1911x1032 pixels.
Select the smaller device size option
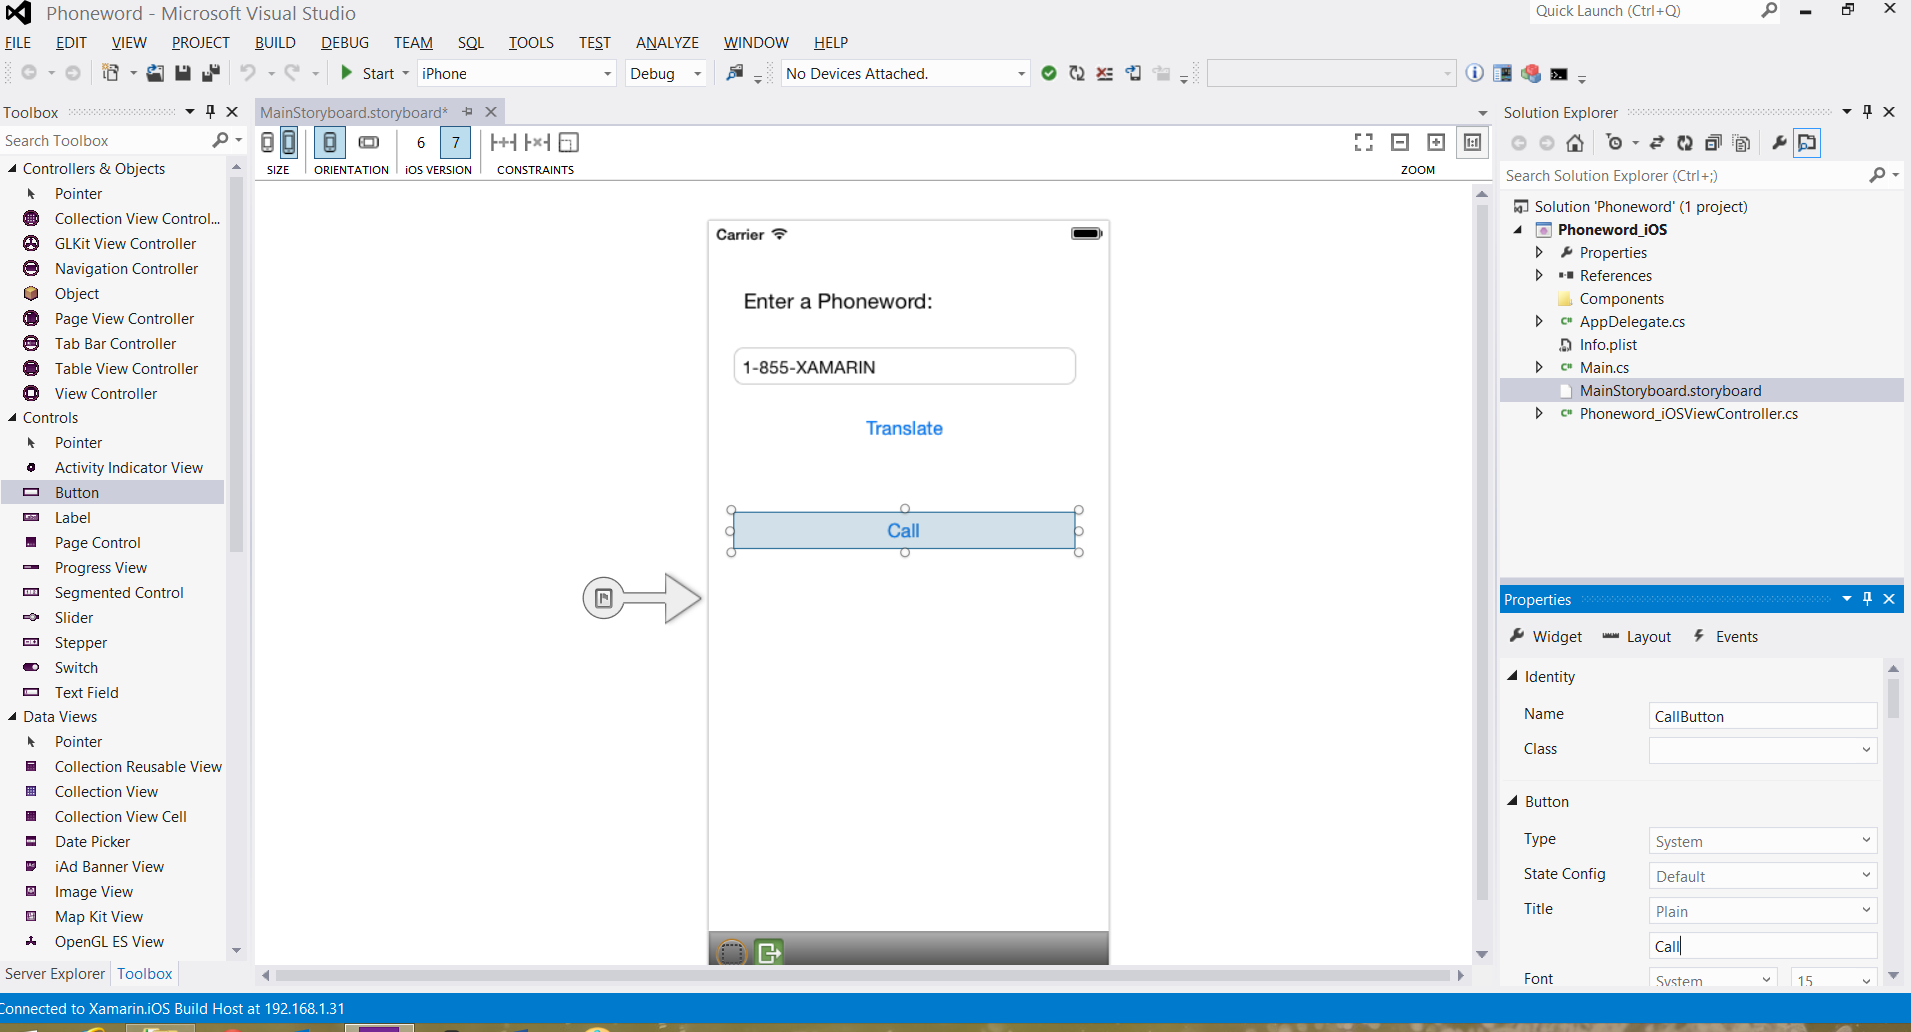[267, 143]
